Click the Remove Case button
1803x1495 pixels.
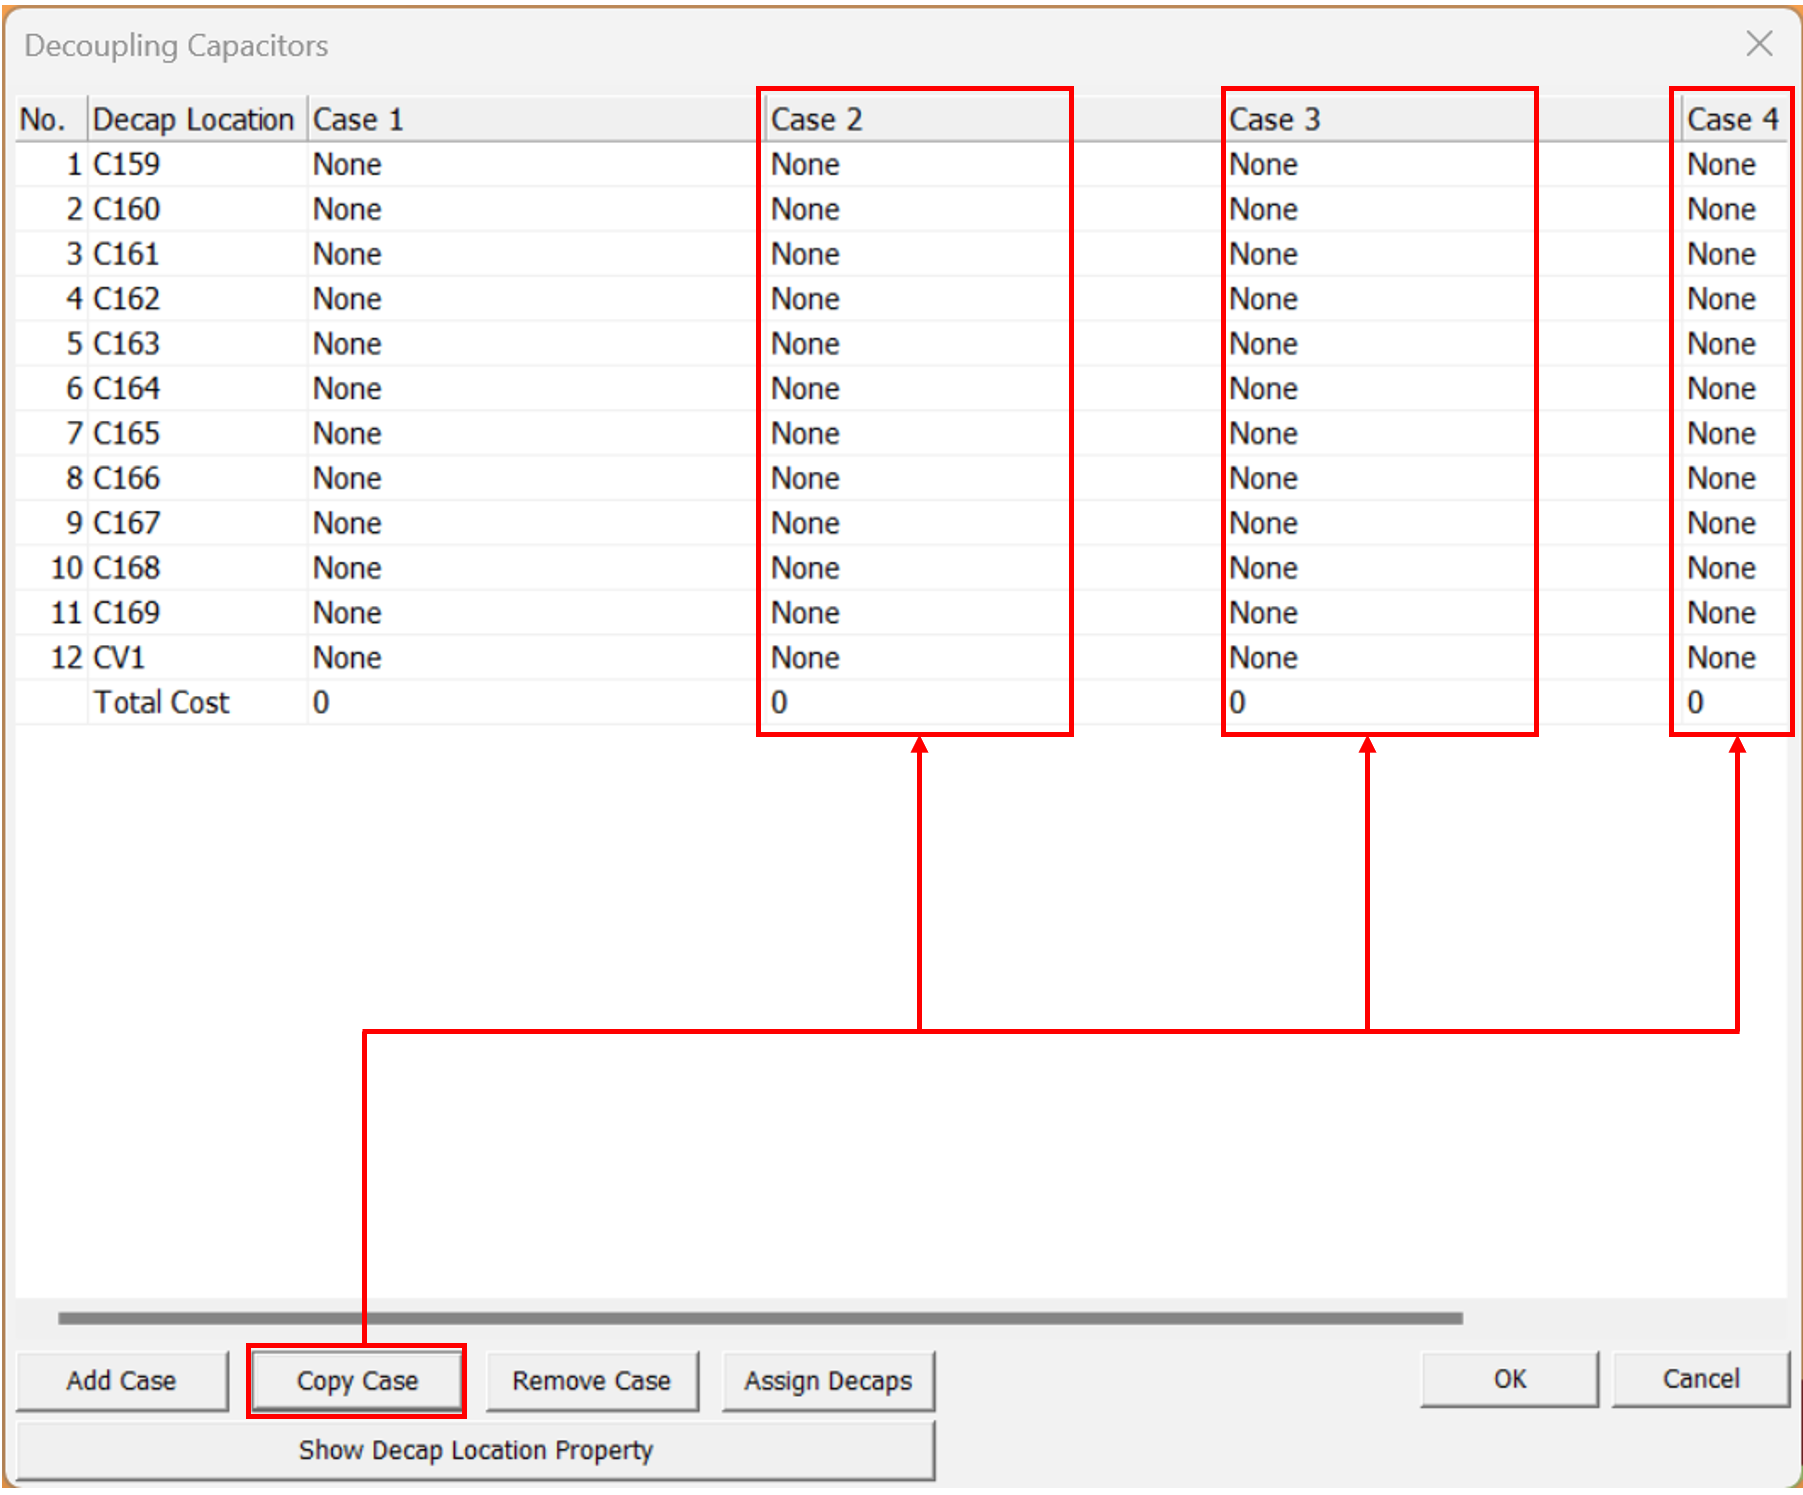pos(591,1381)
